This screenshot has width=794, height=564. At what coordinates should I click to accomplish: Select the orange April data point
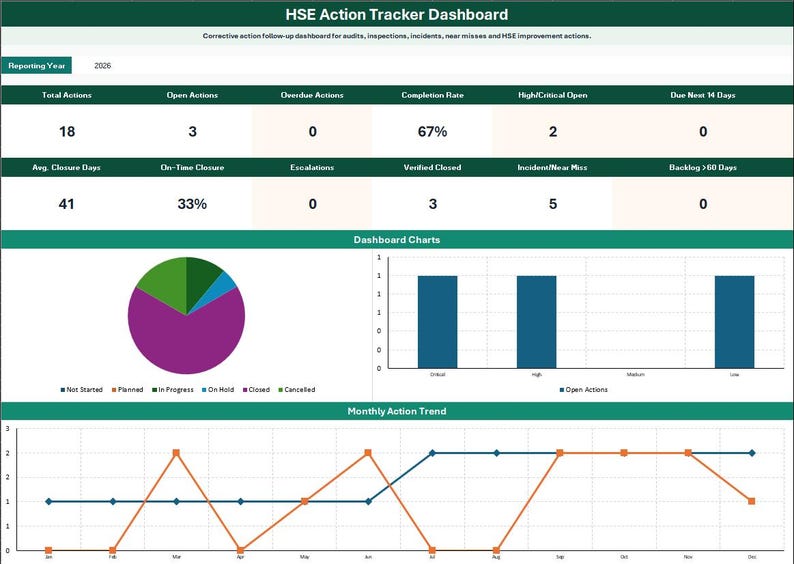(x=241, y=550)
